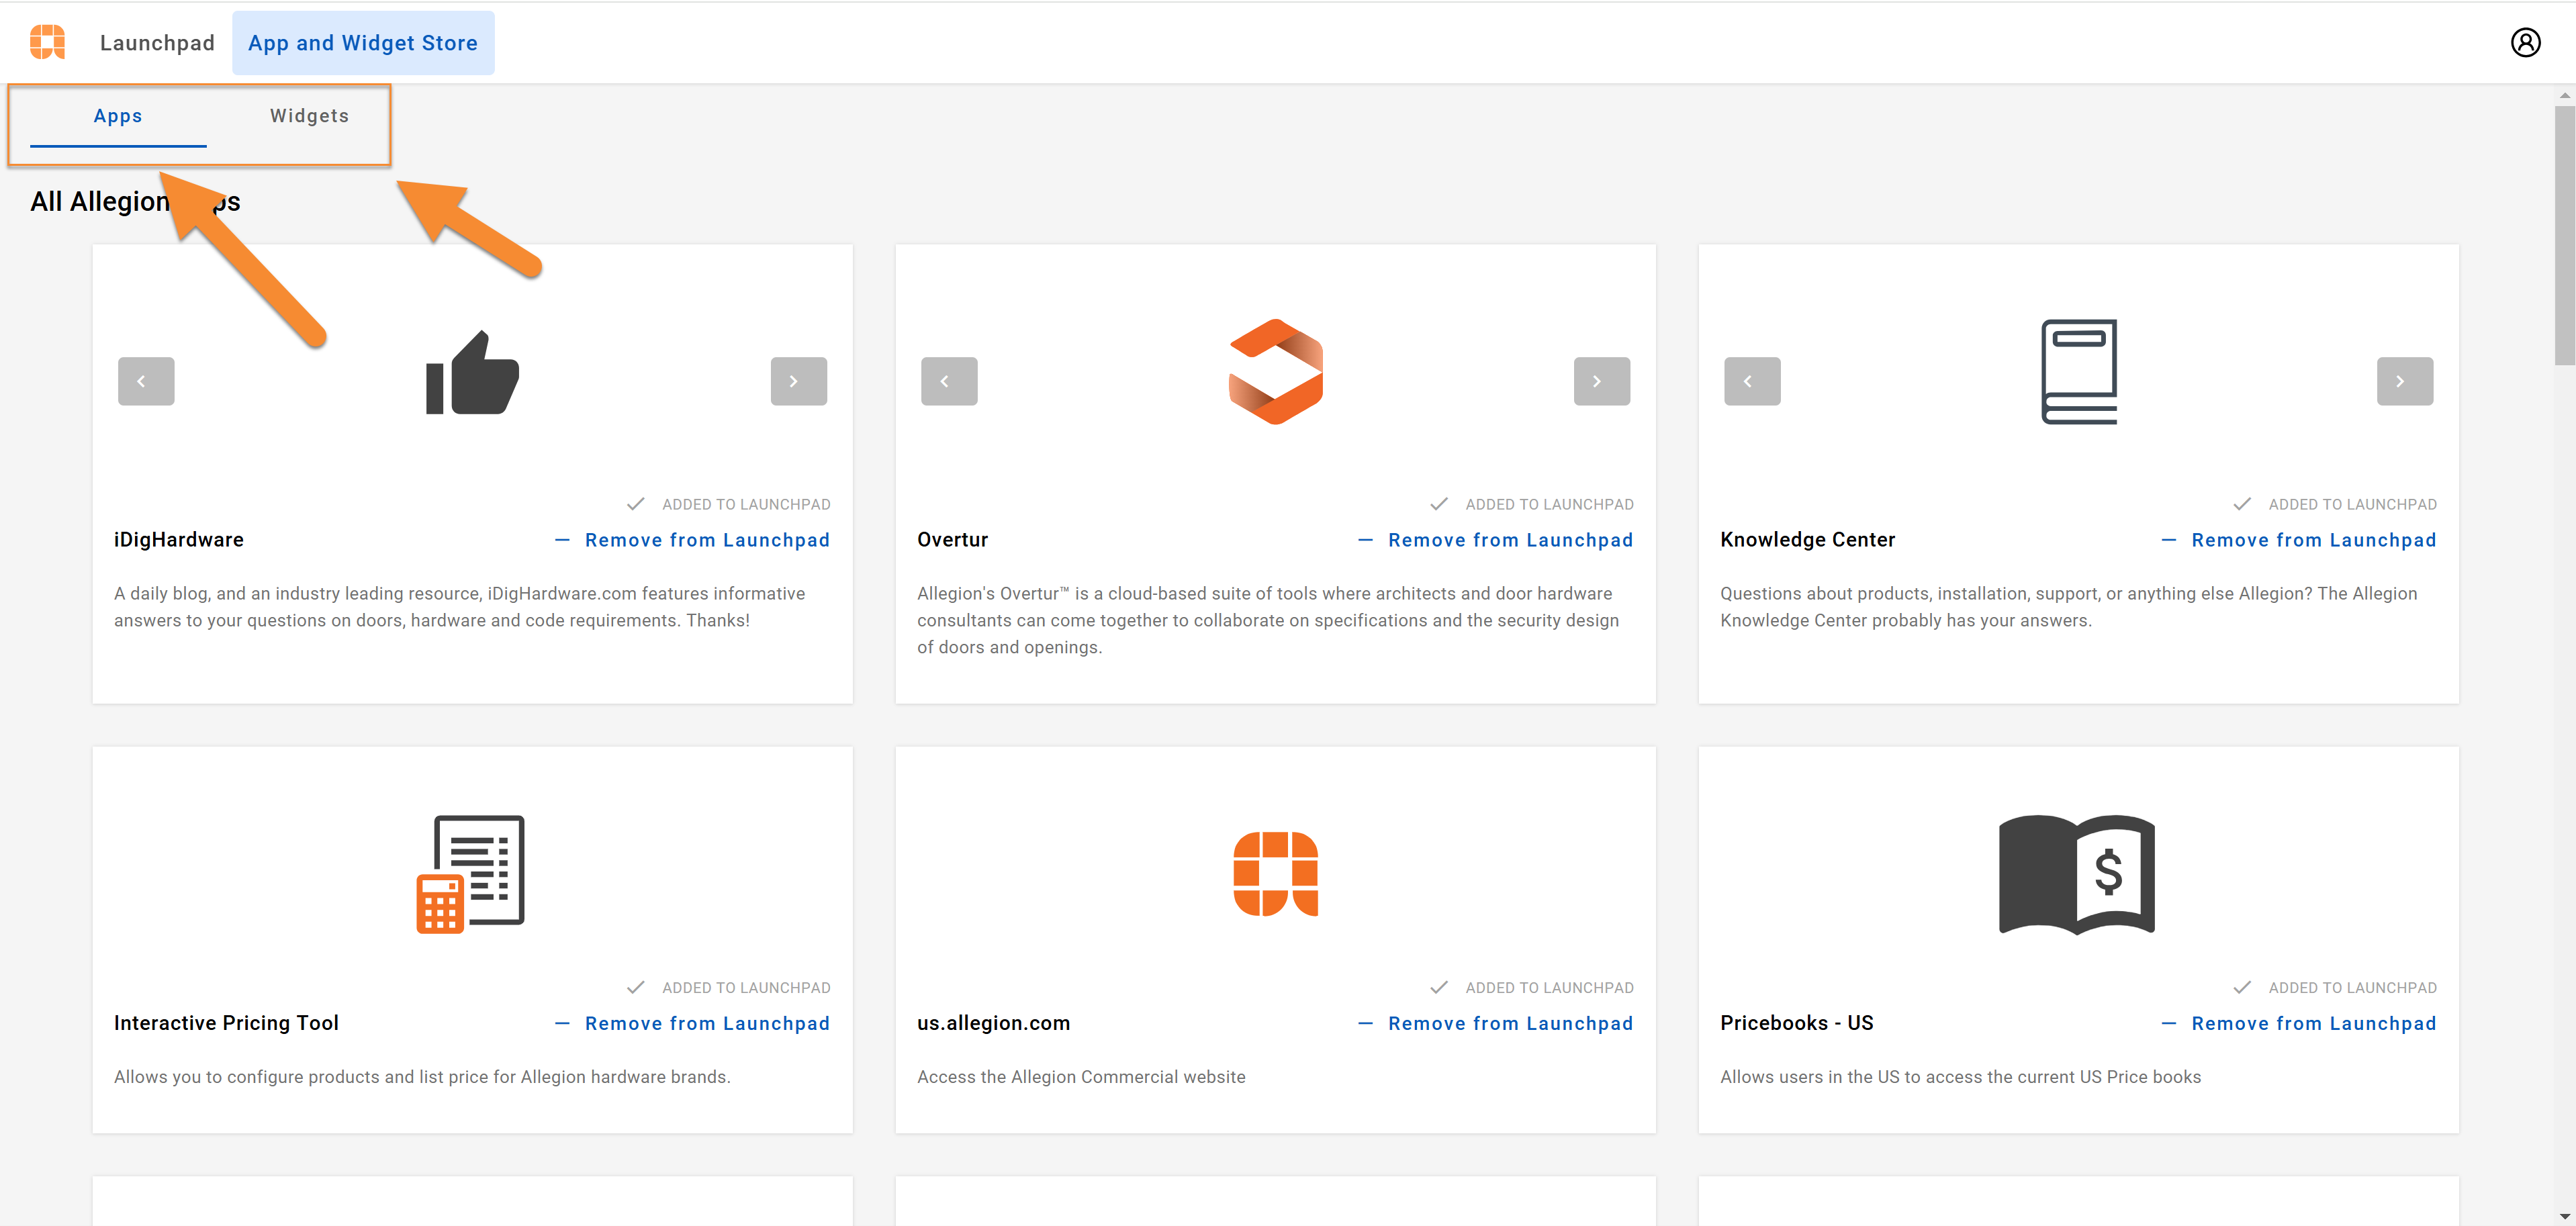Remove us.allegion.com from Launchpad
The width and height of the screenshot is (2576, 1226).
coord(1495,1023)
